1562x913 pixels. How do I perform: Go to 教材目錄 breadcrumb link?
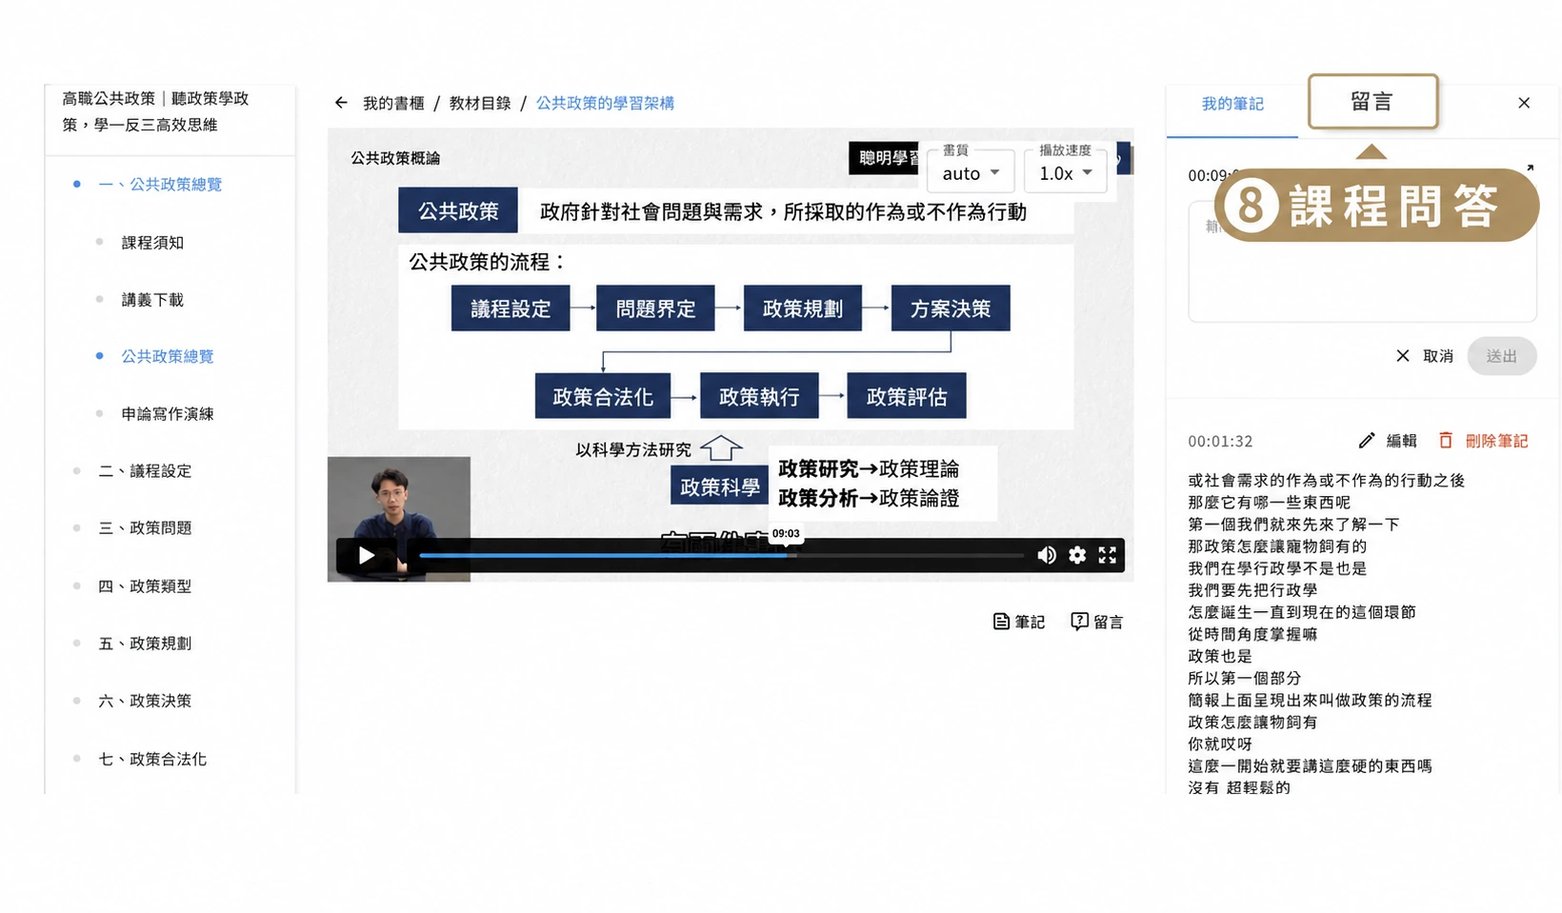coord(480,103)
